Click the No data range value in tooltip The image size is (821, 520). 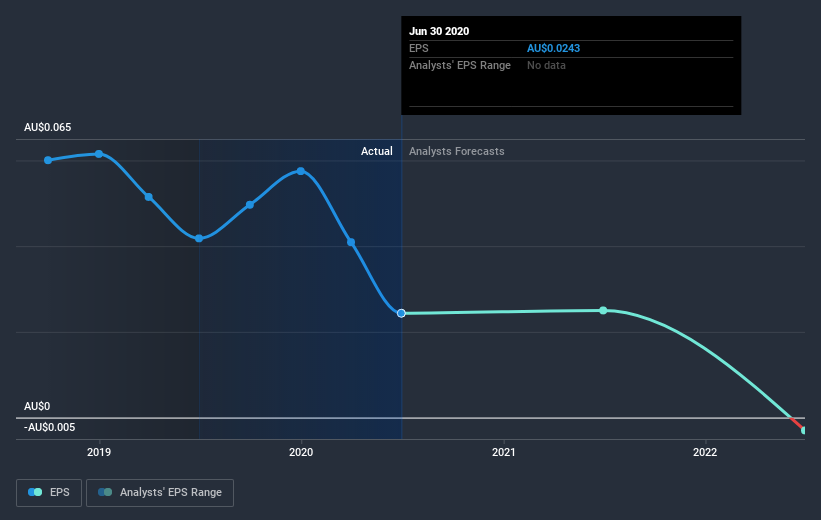[546, 65]
